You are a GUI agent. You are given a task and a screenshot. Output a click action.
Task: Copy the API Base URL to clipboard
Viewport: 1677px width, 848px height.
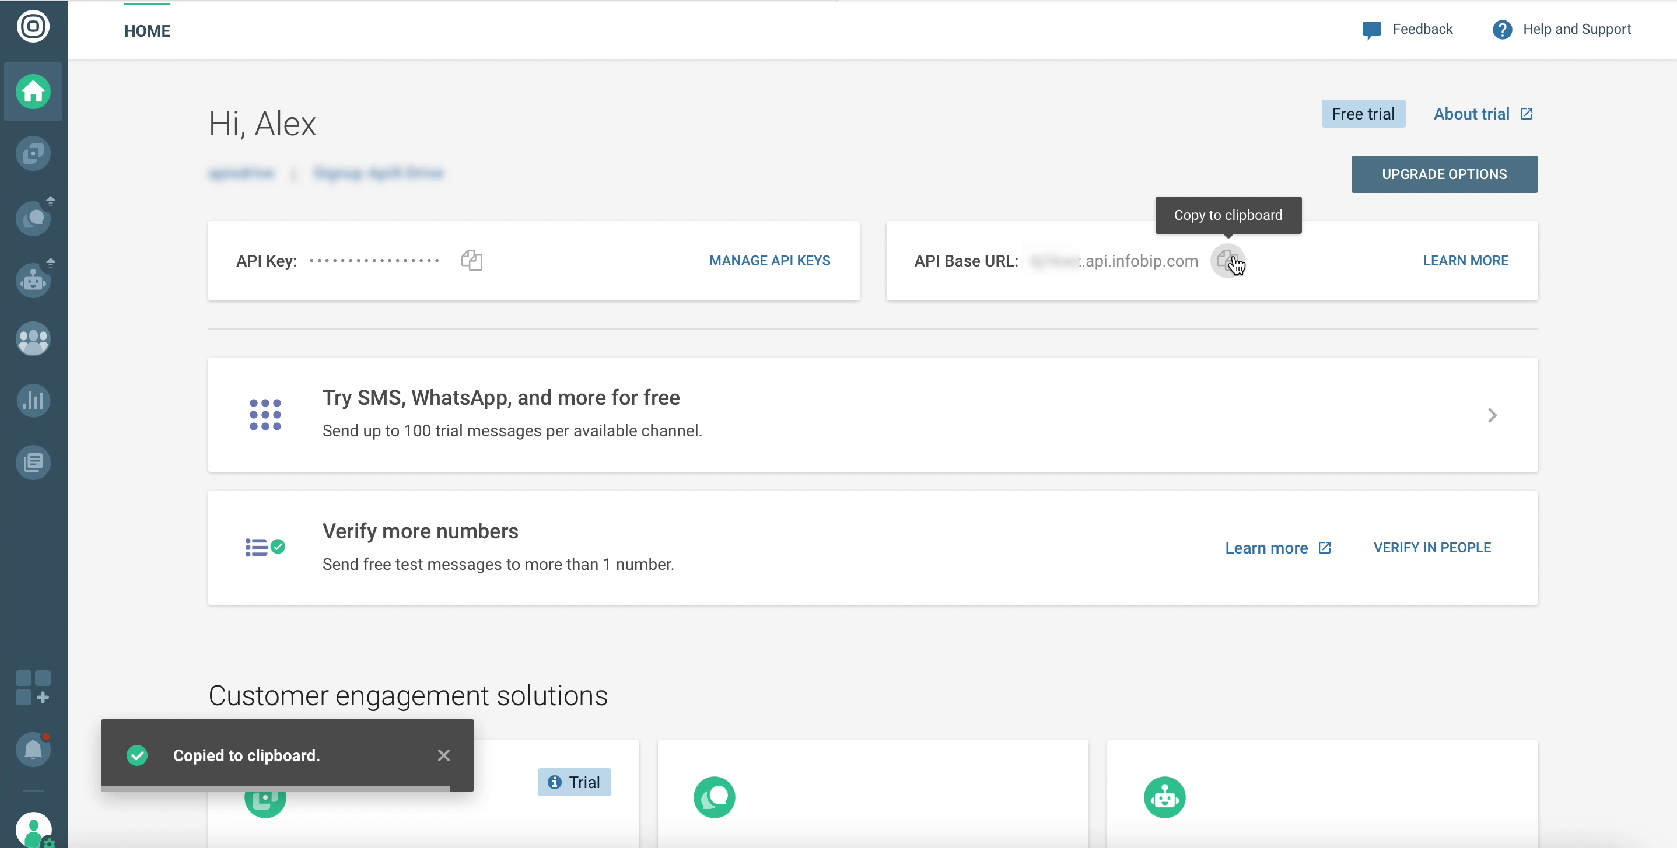(1227, 261)
